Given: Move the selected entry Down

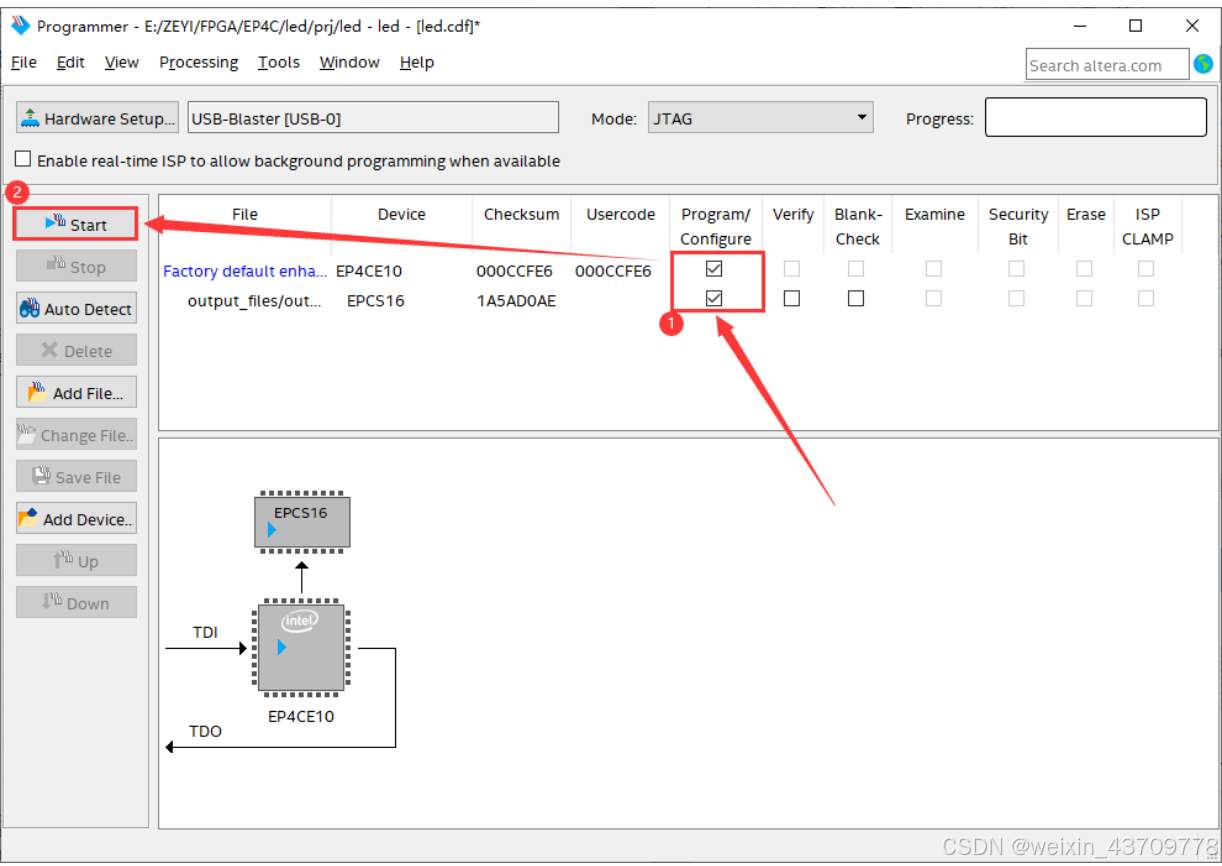Looking at the screenshot, I should tap(76, 603).
